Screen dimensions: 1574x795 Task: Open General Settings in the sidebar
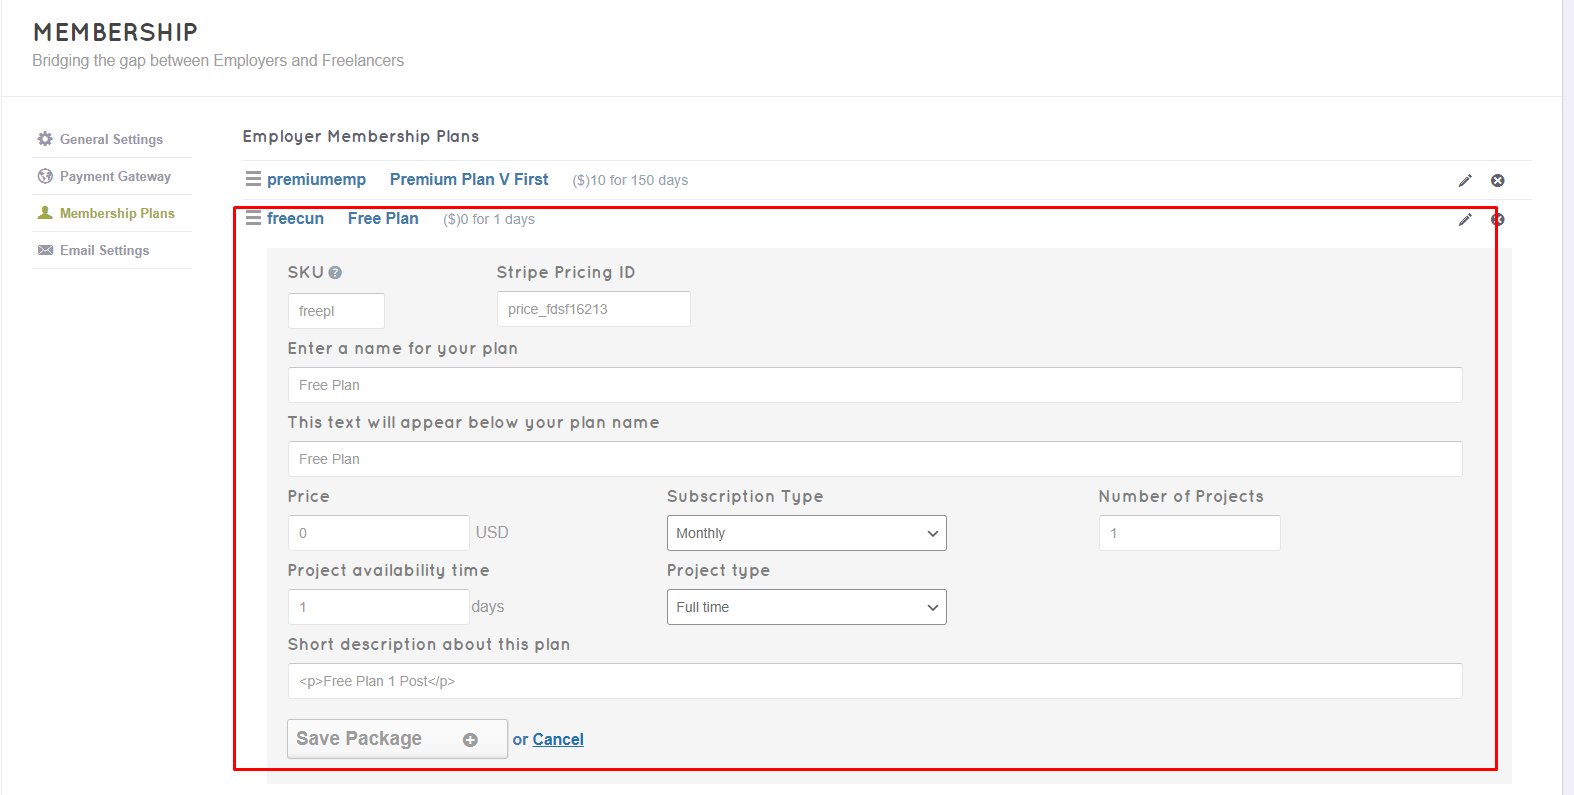pyautogui.click(x=111, y=139)
